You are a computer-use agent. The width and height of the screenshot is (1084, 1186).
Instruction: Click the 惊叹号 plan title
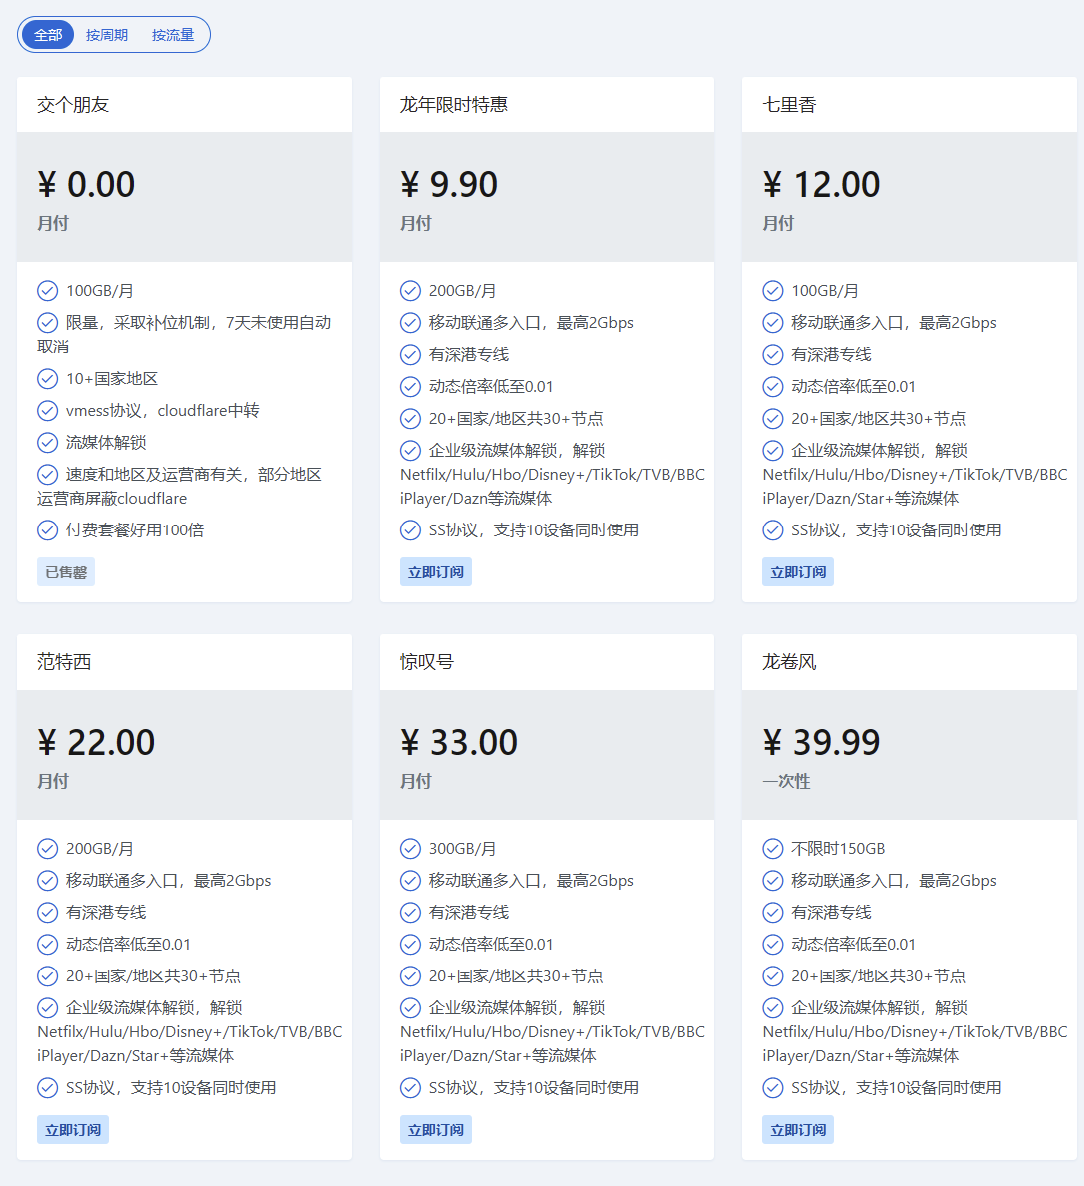[x=427, y=662]
